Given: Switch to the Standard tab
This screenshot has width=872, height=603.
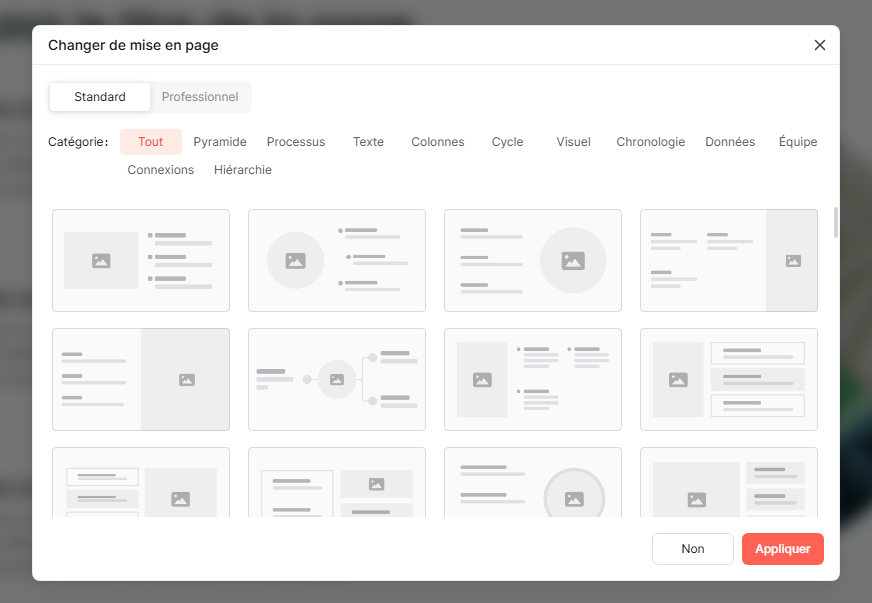Looking at the screenshot, I should coord(100,97).
